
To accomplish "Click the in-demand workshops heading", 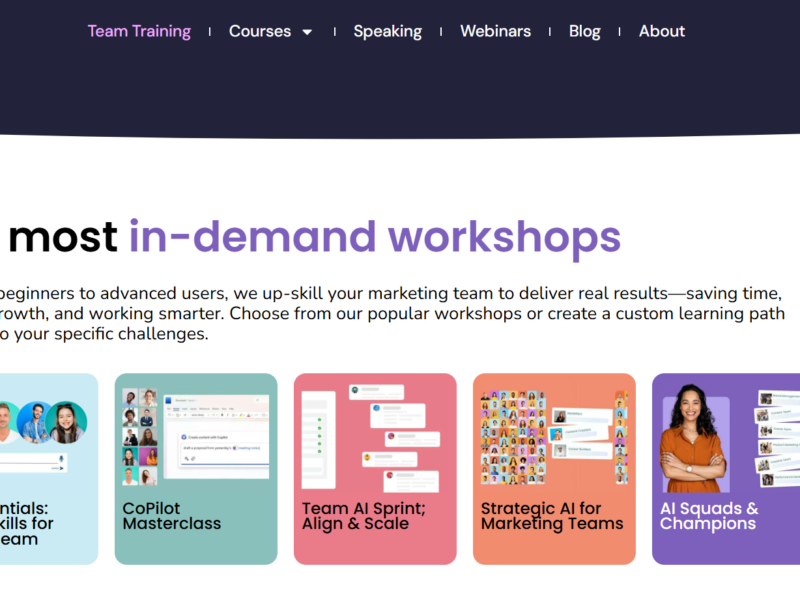I will [310, 237].
